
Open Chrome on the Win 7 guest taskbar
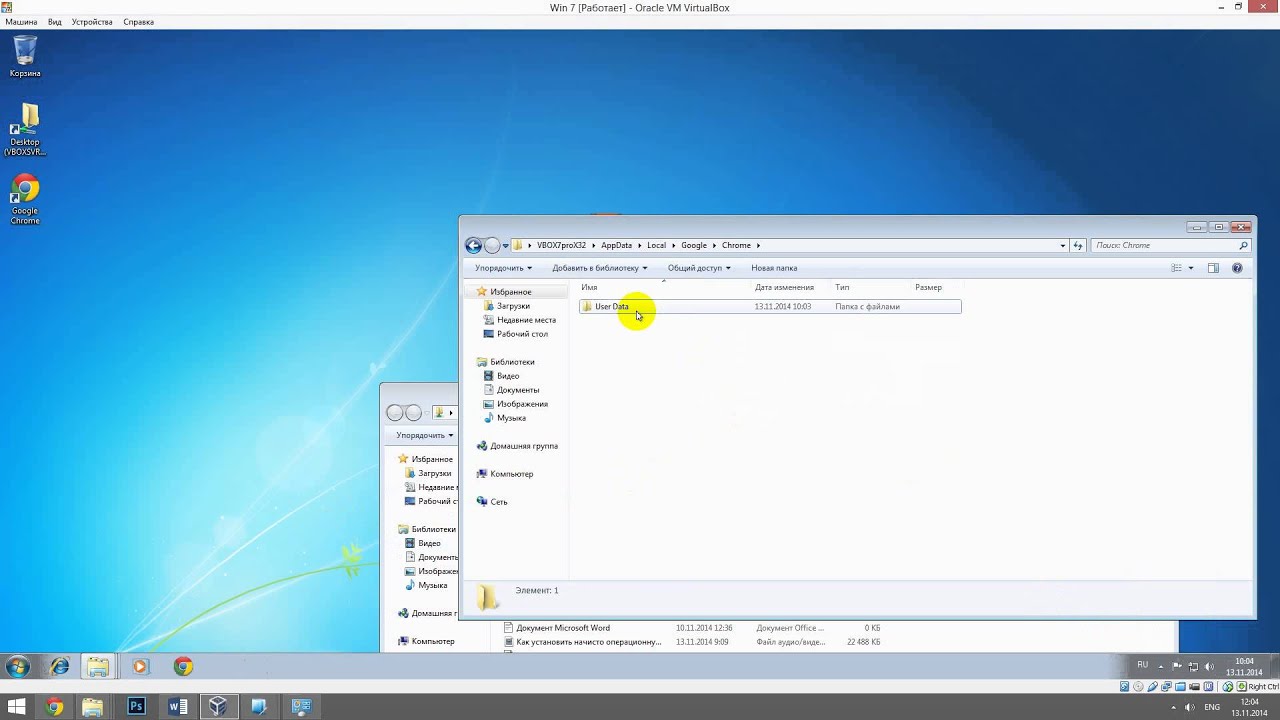[182, 667]
